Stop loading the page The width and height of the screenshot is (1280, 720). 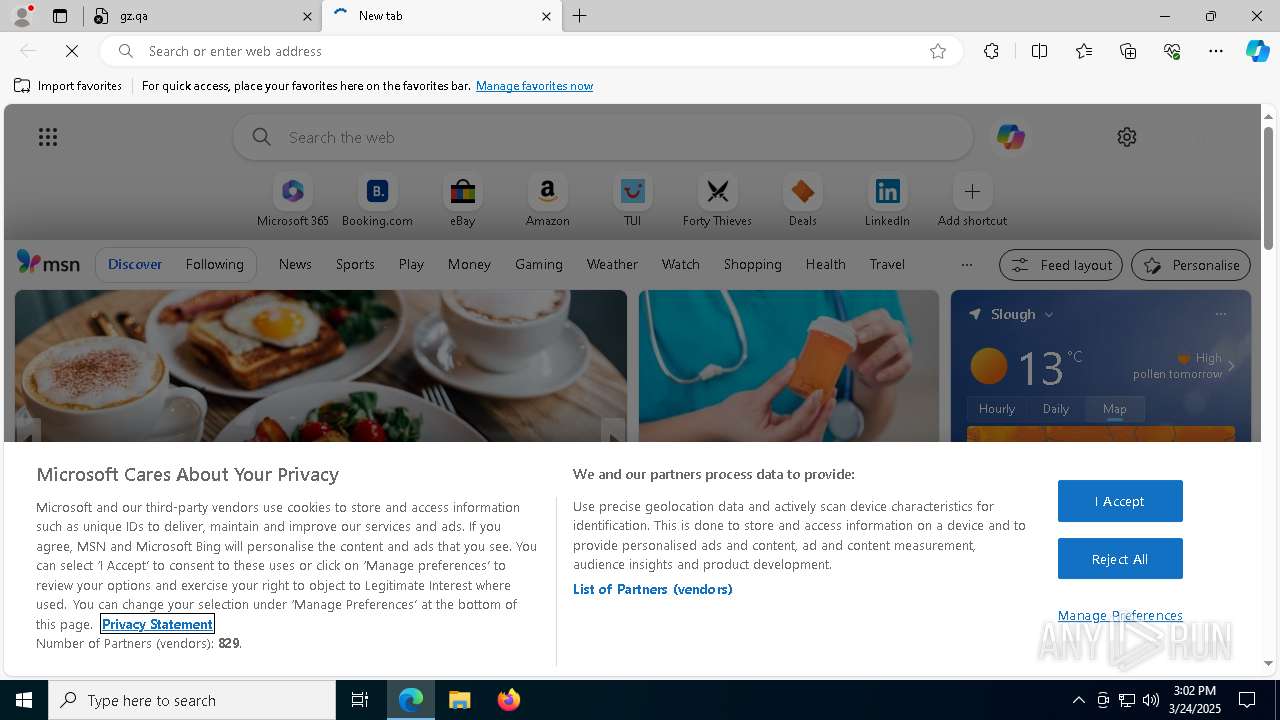point(72,51)
